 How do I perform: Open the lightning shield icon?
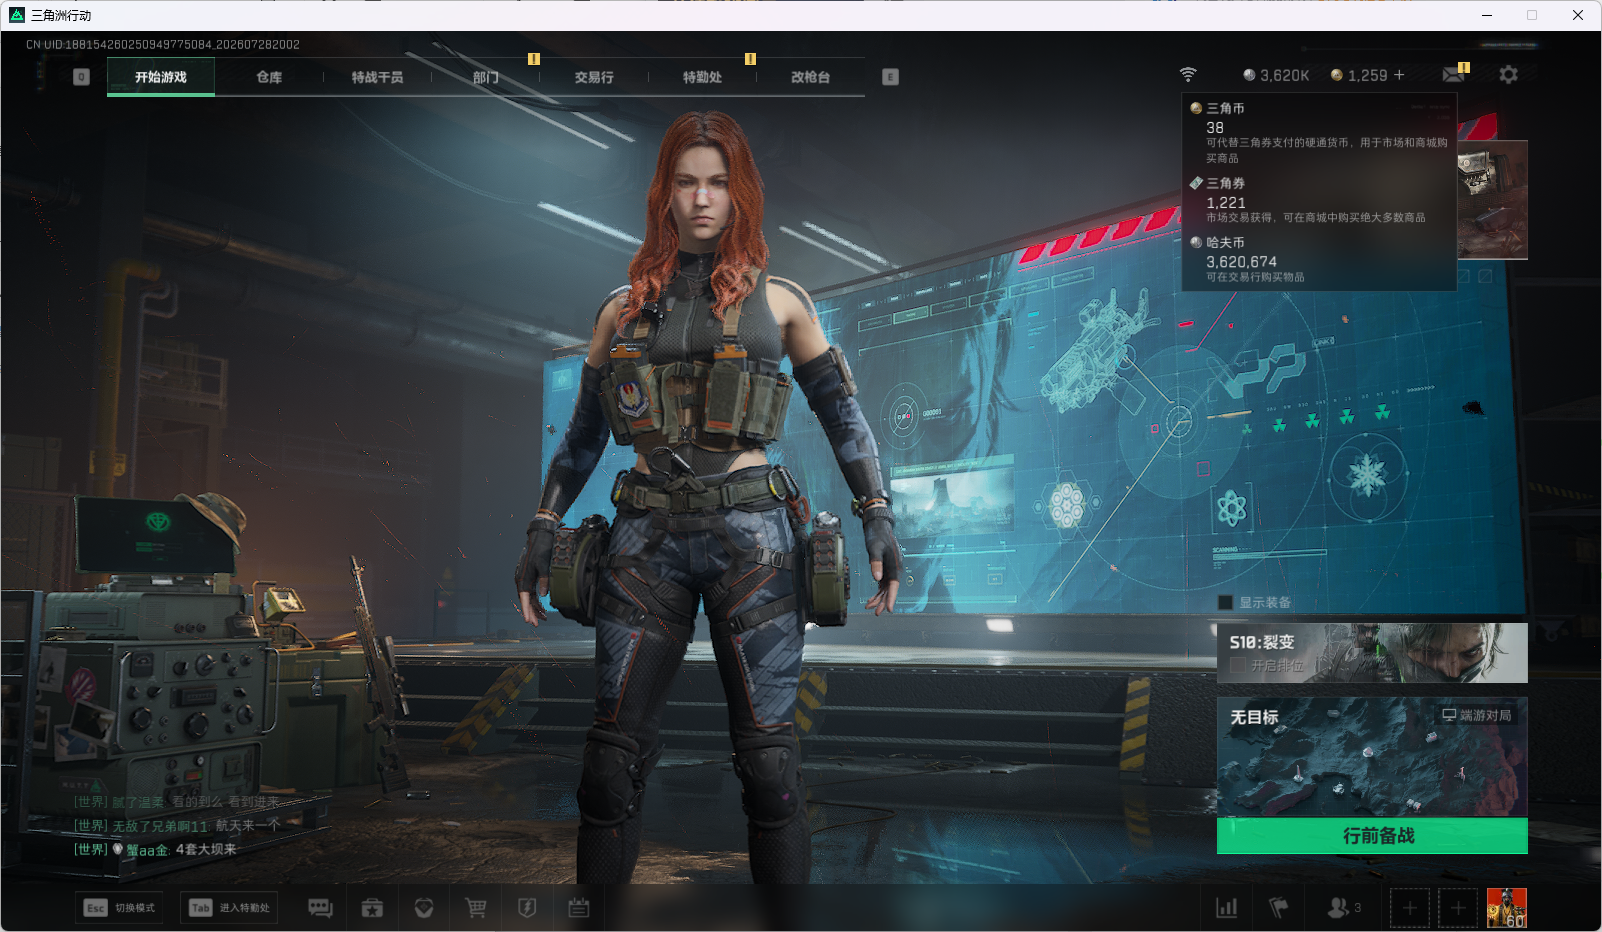coord(527,908)
